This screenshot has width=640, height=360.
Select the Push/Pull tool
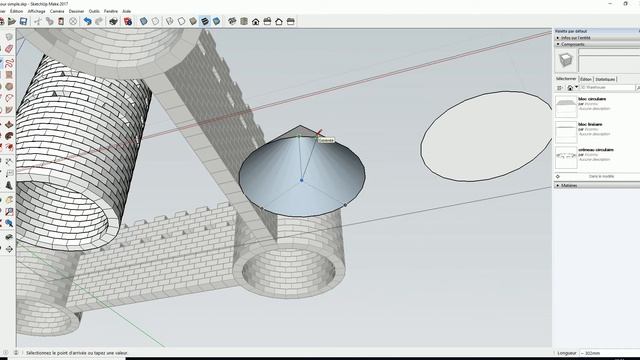[9, 124]
